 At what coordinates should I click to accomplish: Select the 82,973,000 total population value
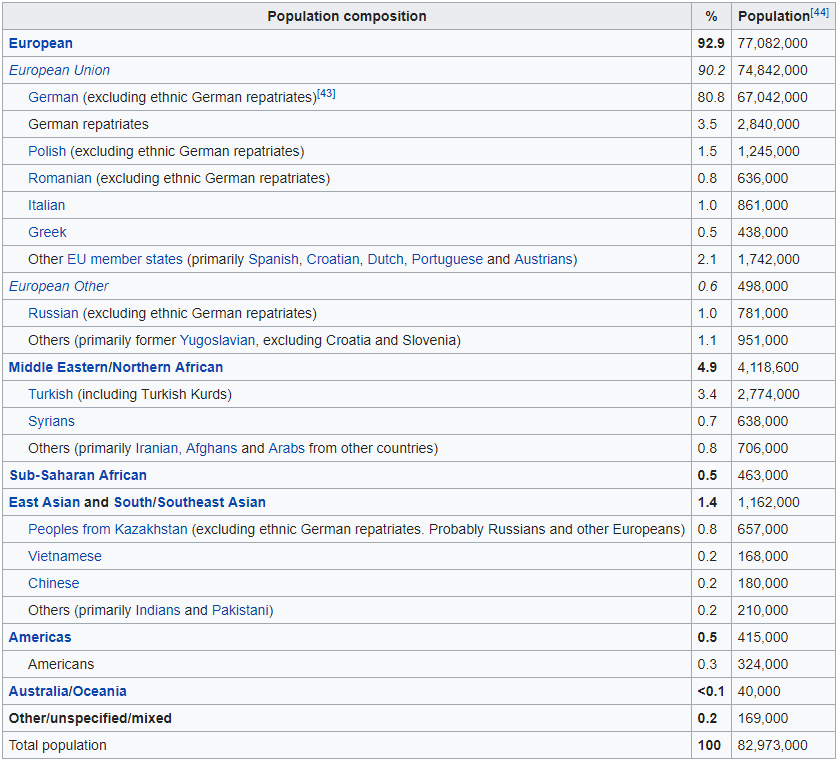772,745
